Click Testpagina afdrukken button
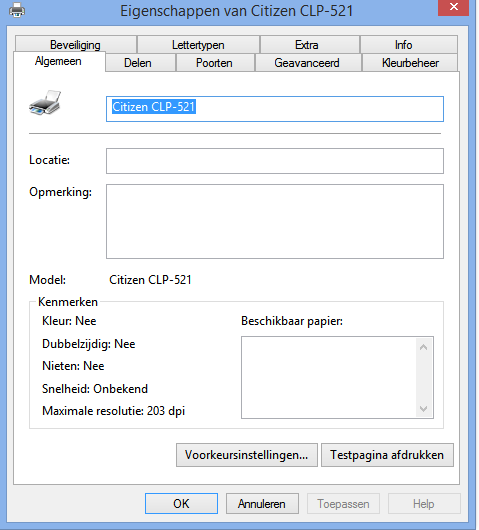 click(387, 455)
